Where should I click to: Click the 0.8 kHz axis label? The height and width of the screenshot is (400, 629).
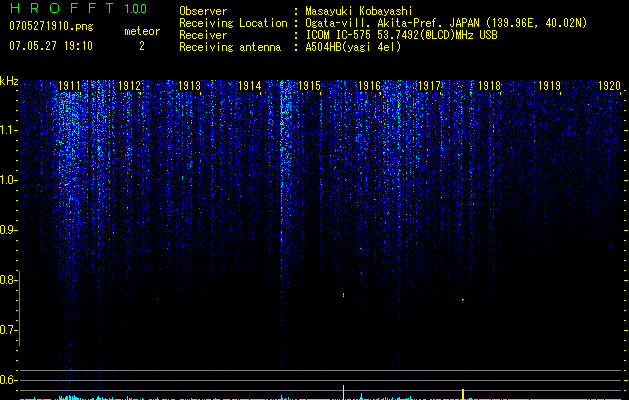coord(8,280)
